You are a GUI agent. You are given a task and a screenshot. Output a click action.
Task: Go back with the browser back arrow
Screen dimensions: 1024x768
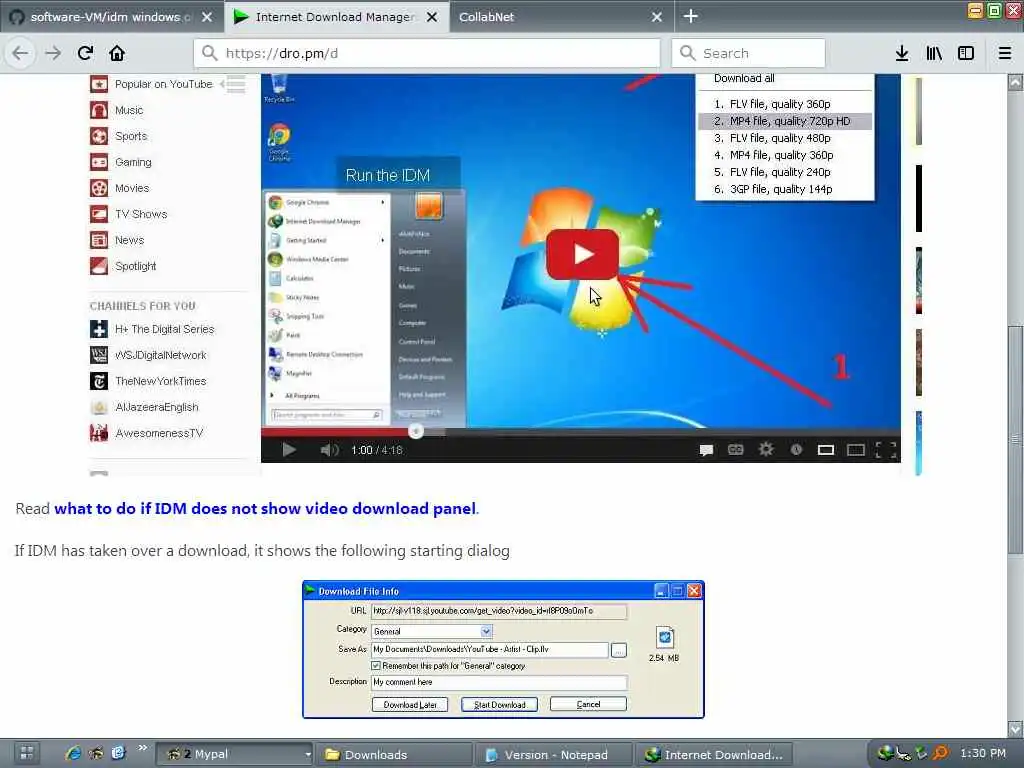[20, 53]
